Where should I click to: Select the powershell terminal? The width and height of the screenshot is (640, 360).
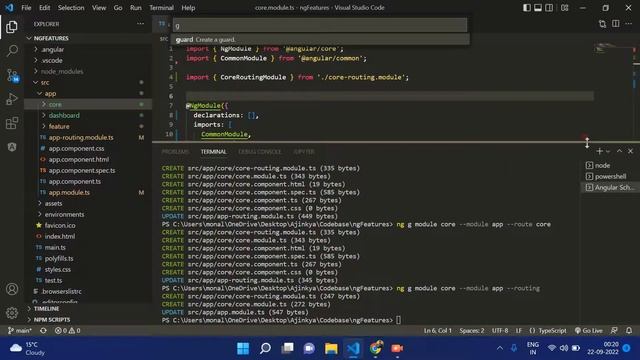pos(609,176)
